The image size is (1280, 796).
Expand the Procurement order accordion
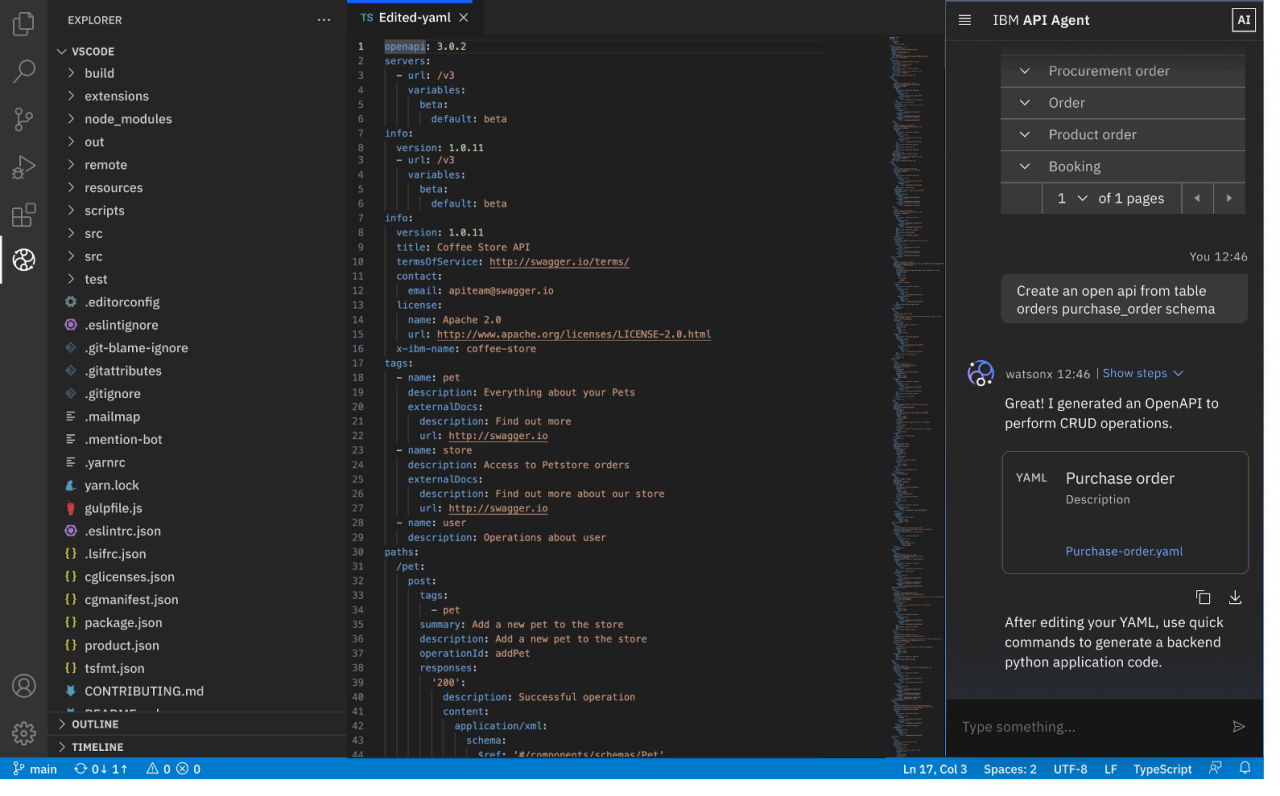point(1123,71)
